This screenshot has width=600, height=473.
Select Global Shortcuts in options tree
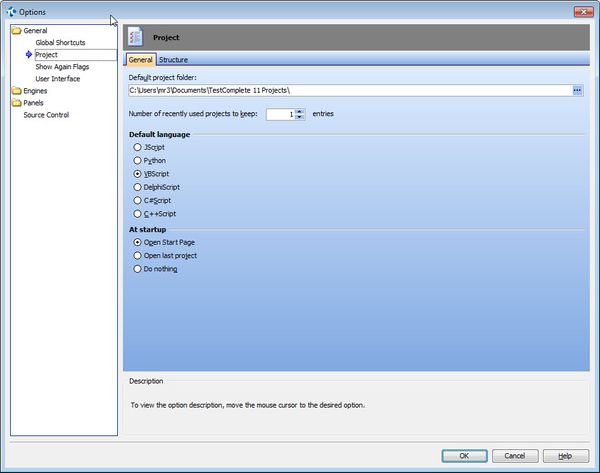[60, 43]
